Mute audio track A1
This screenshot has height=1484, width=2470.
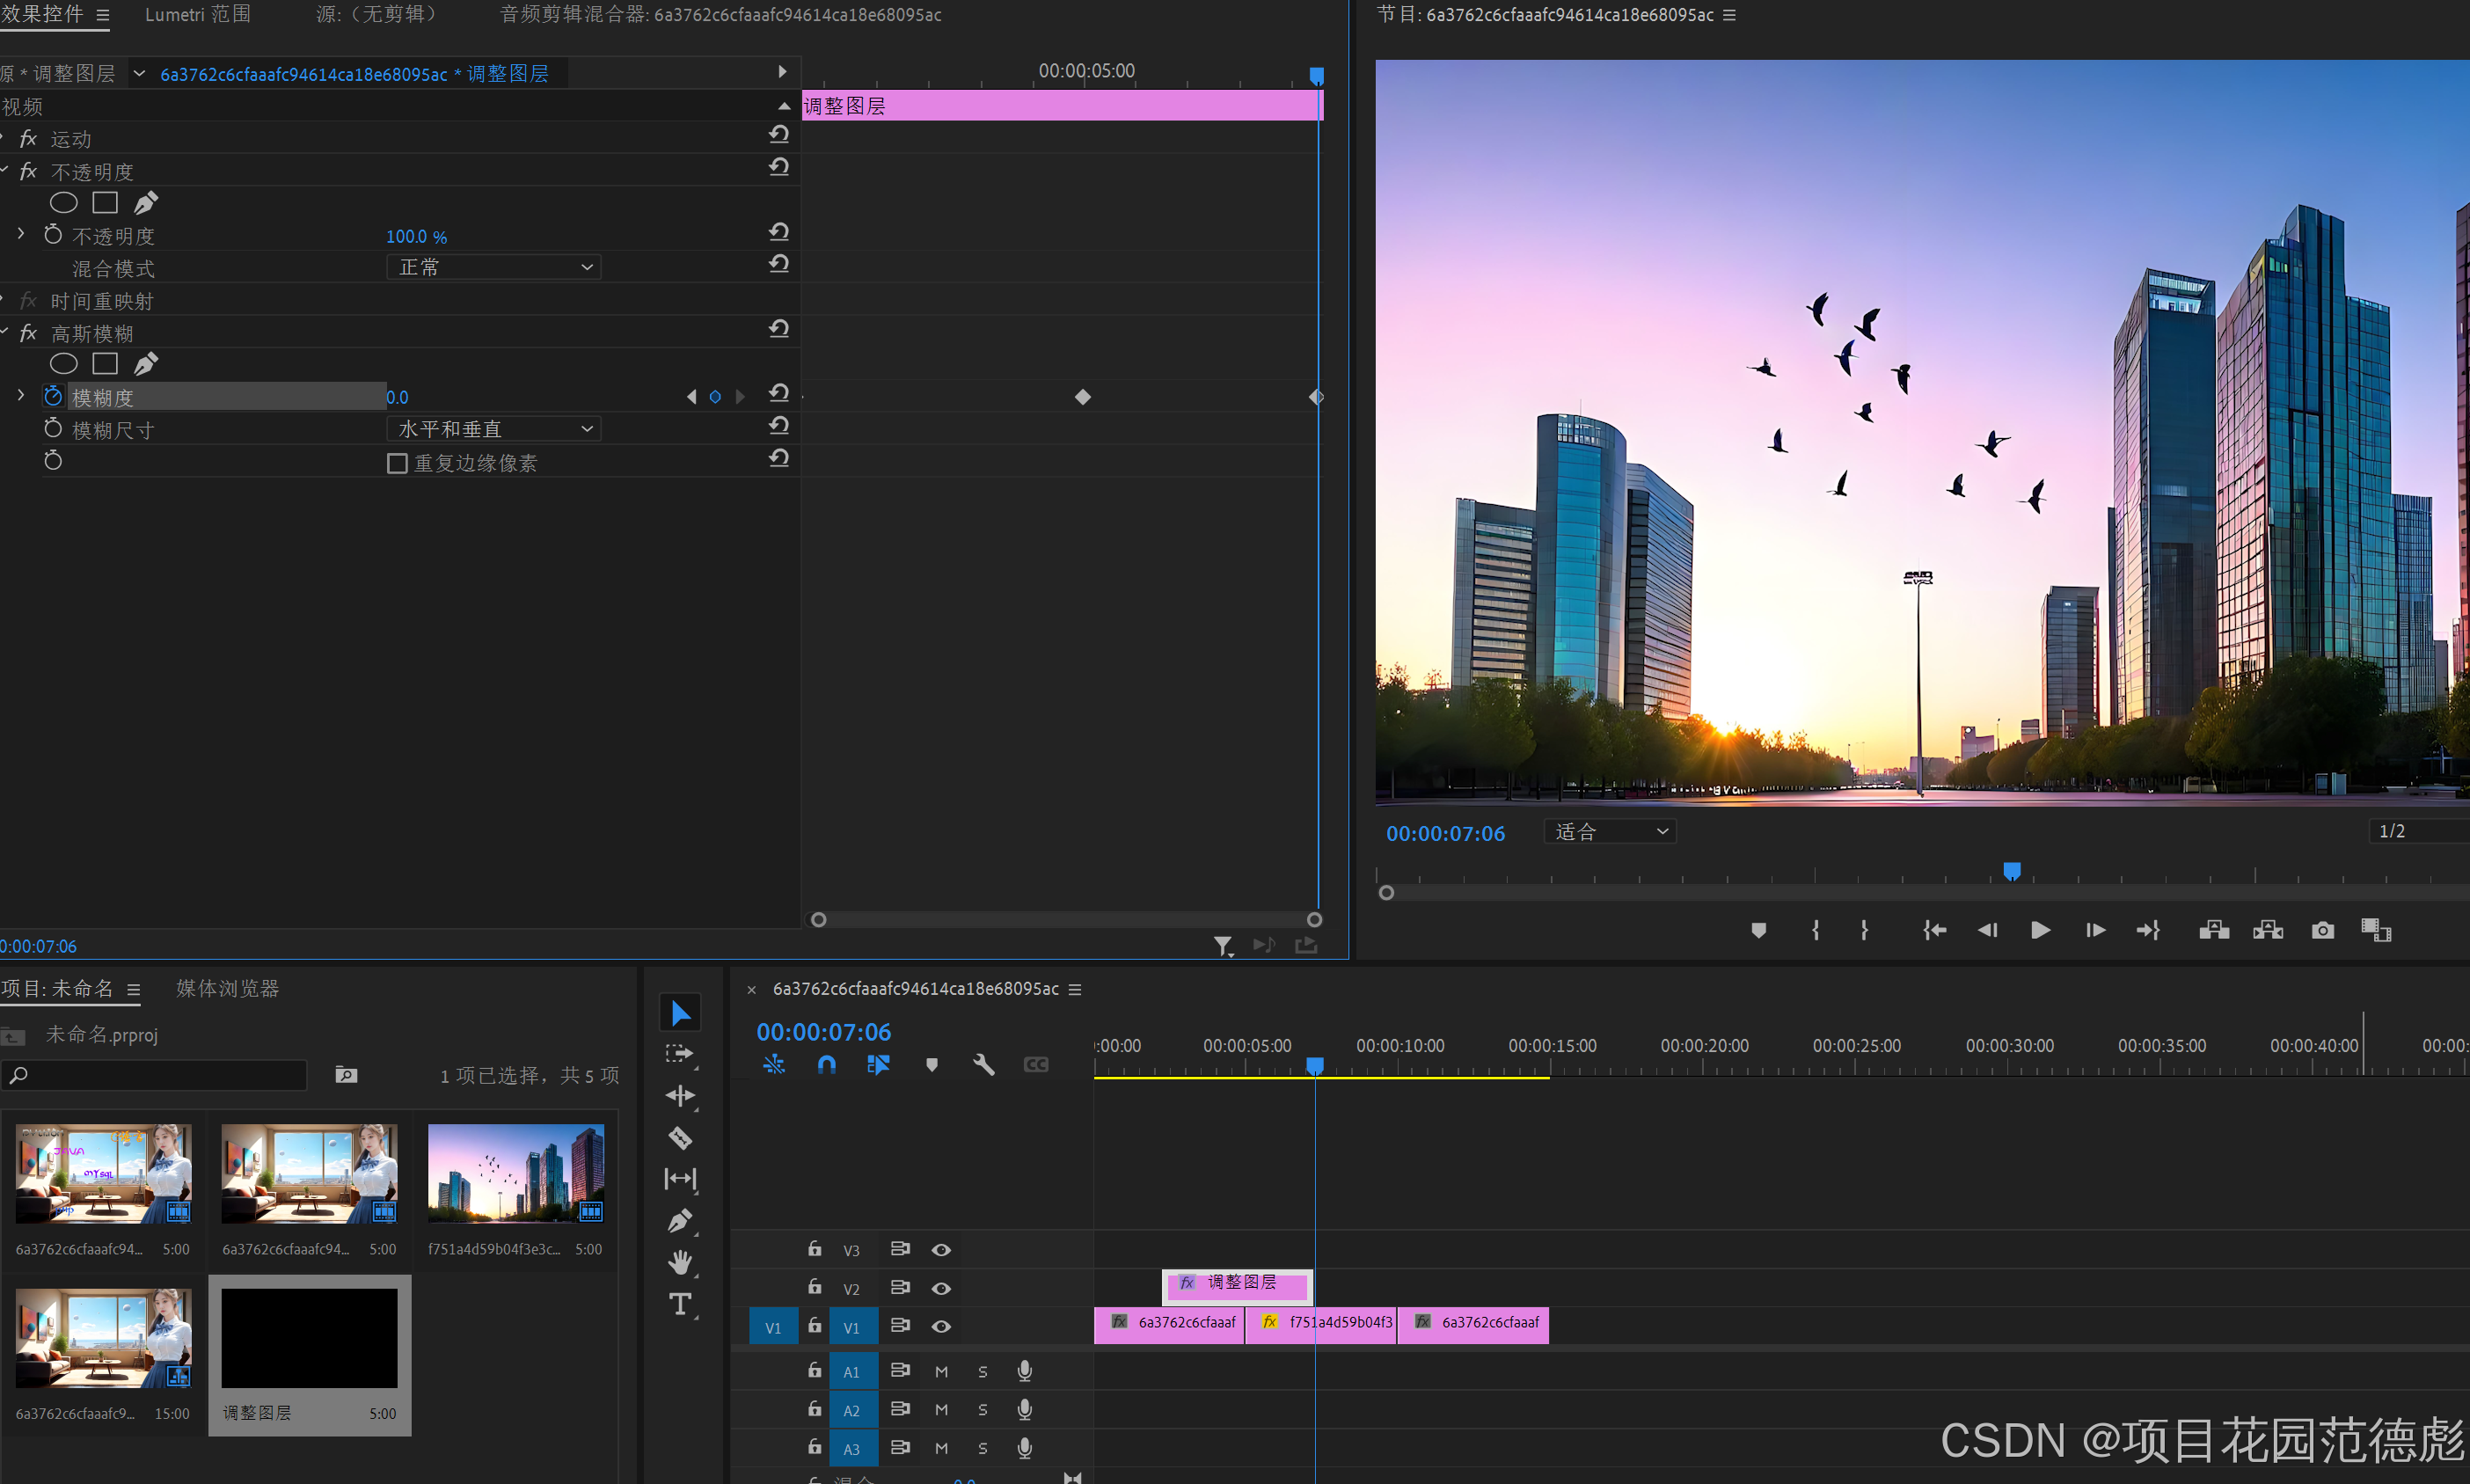coord(941,1372)
